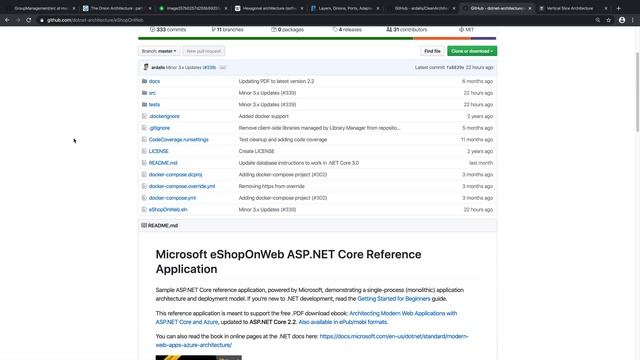Click the README.md book icon in header

click(x=144, y=225)
